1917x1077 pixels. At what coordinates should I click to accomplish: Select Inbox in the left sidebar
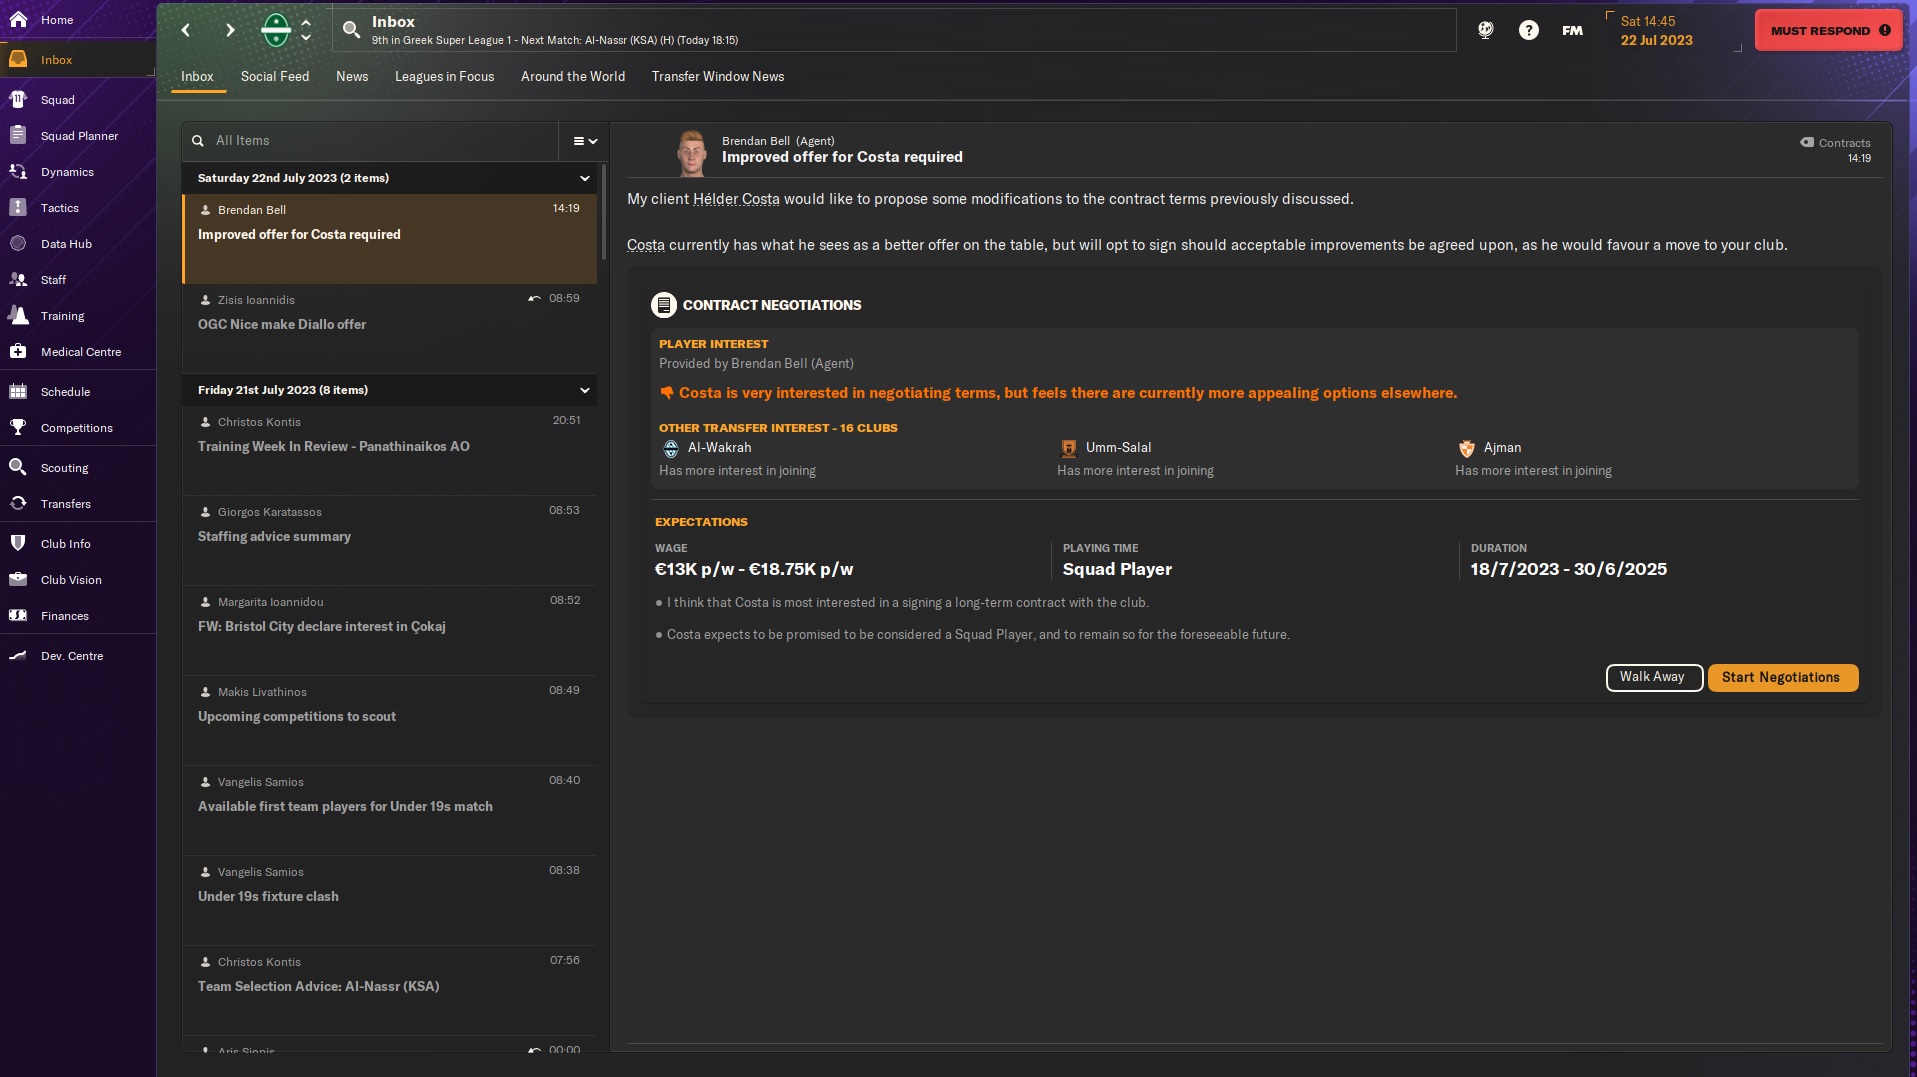(x=78, y=59)
